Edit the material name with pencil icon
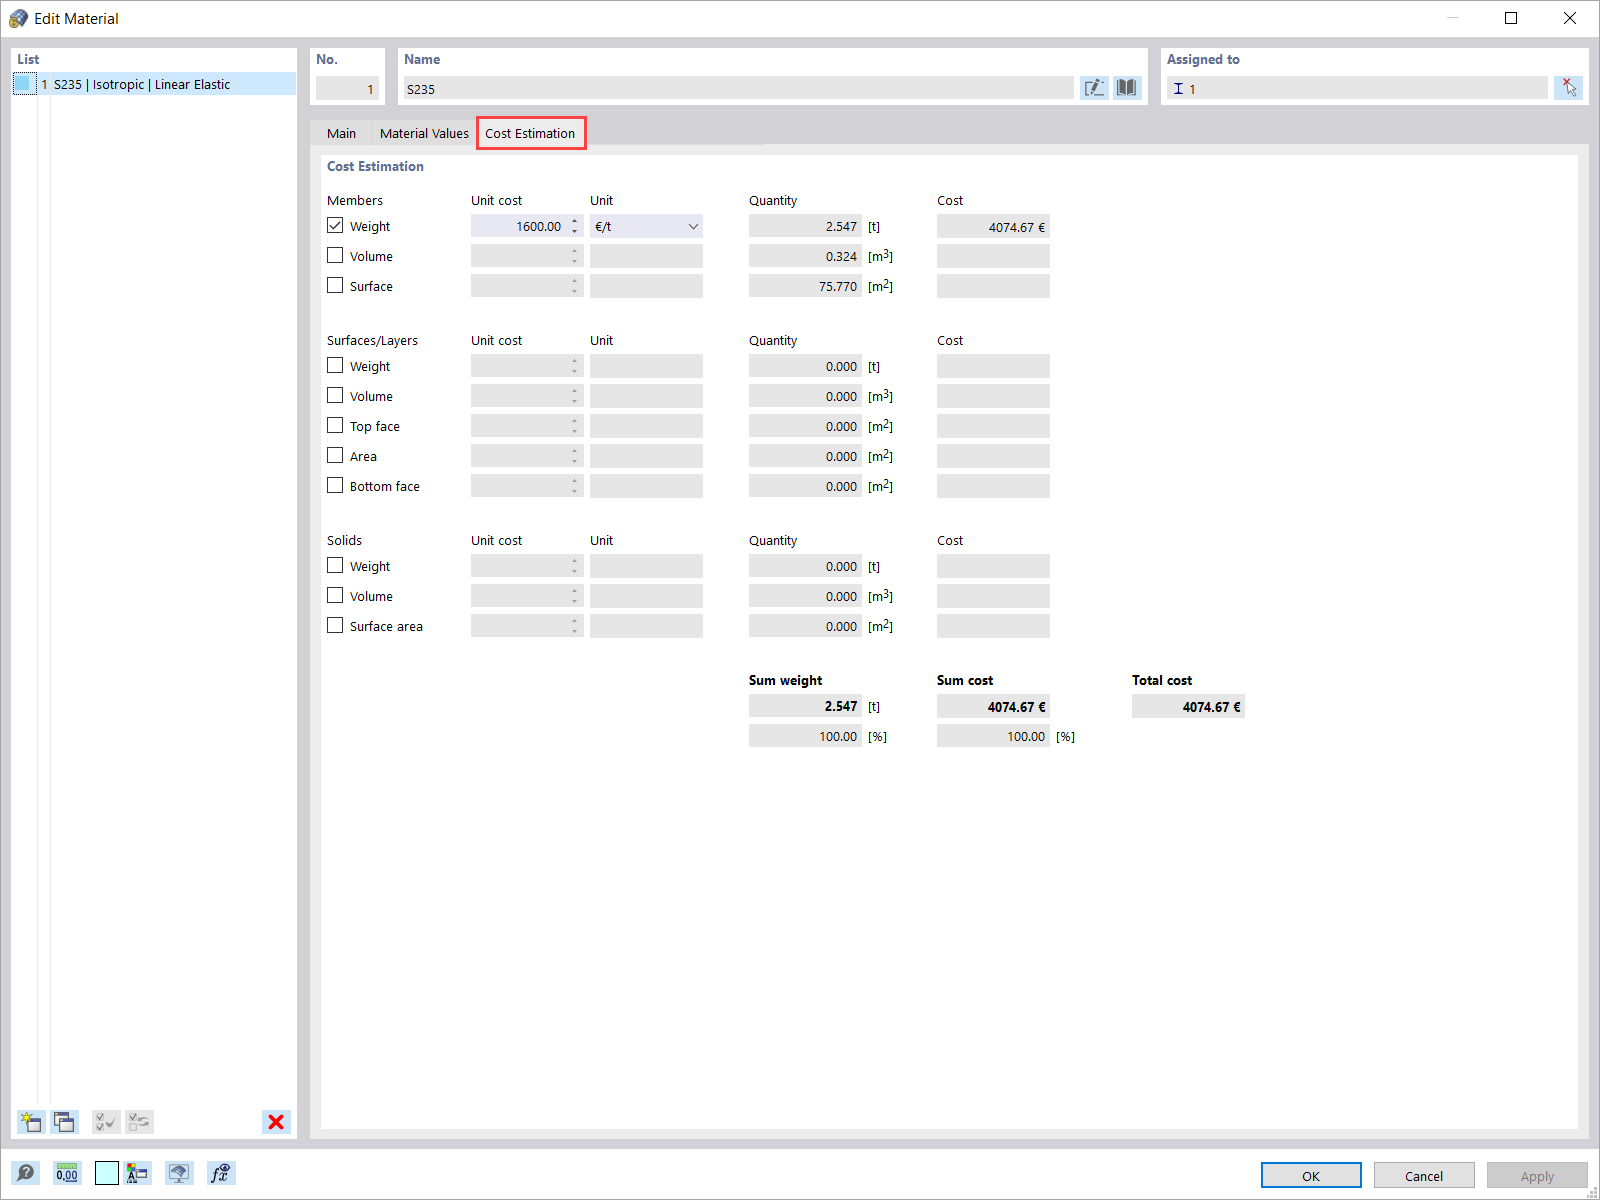 [1094, 88]
